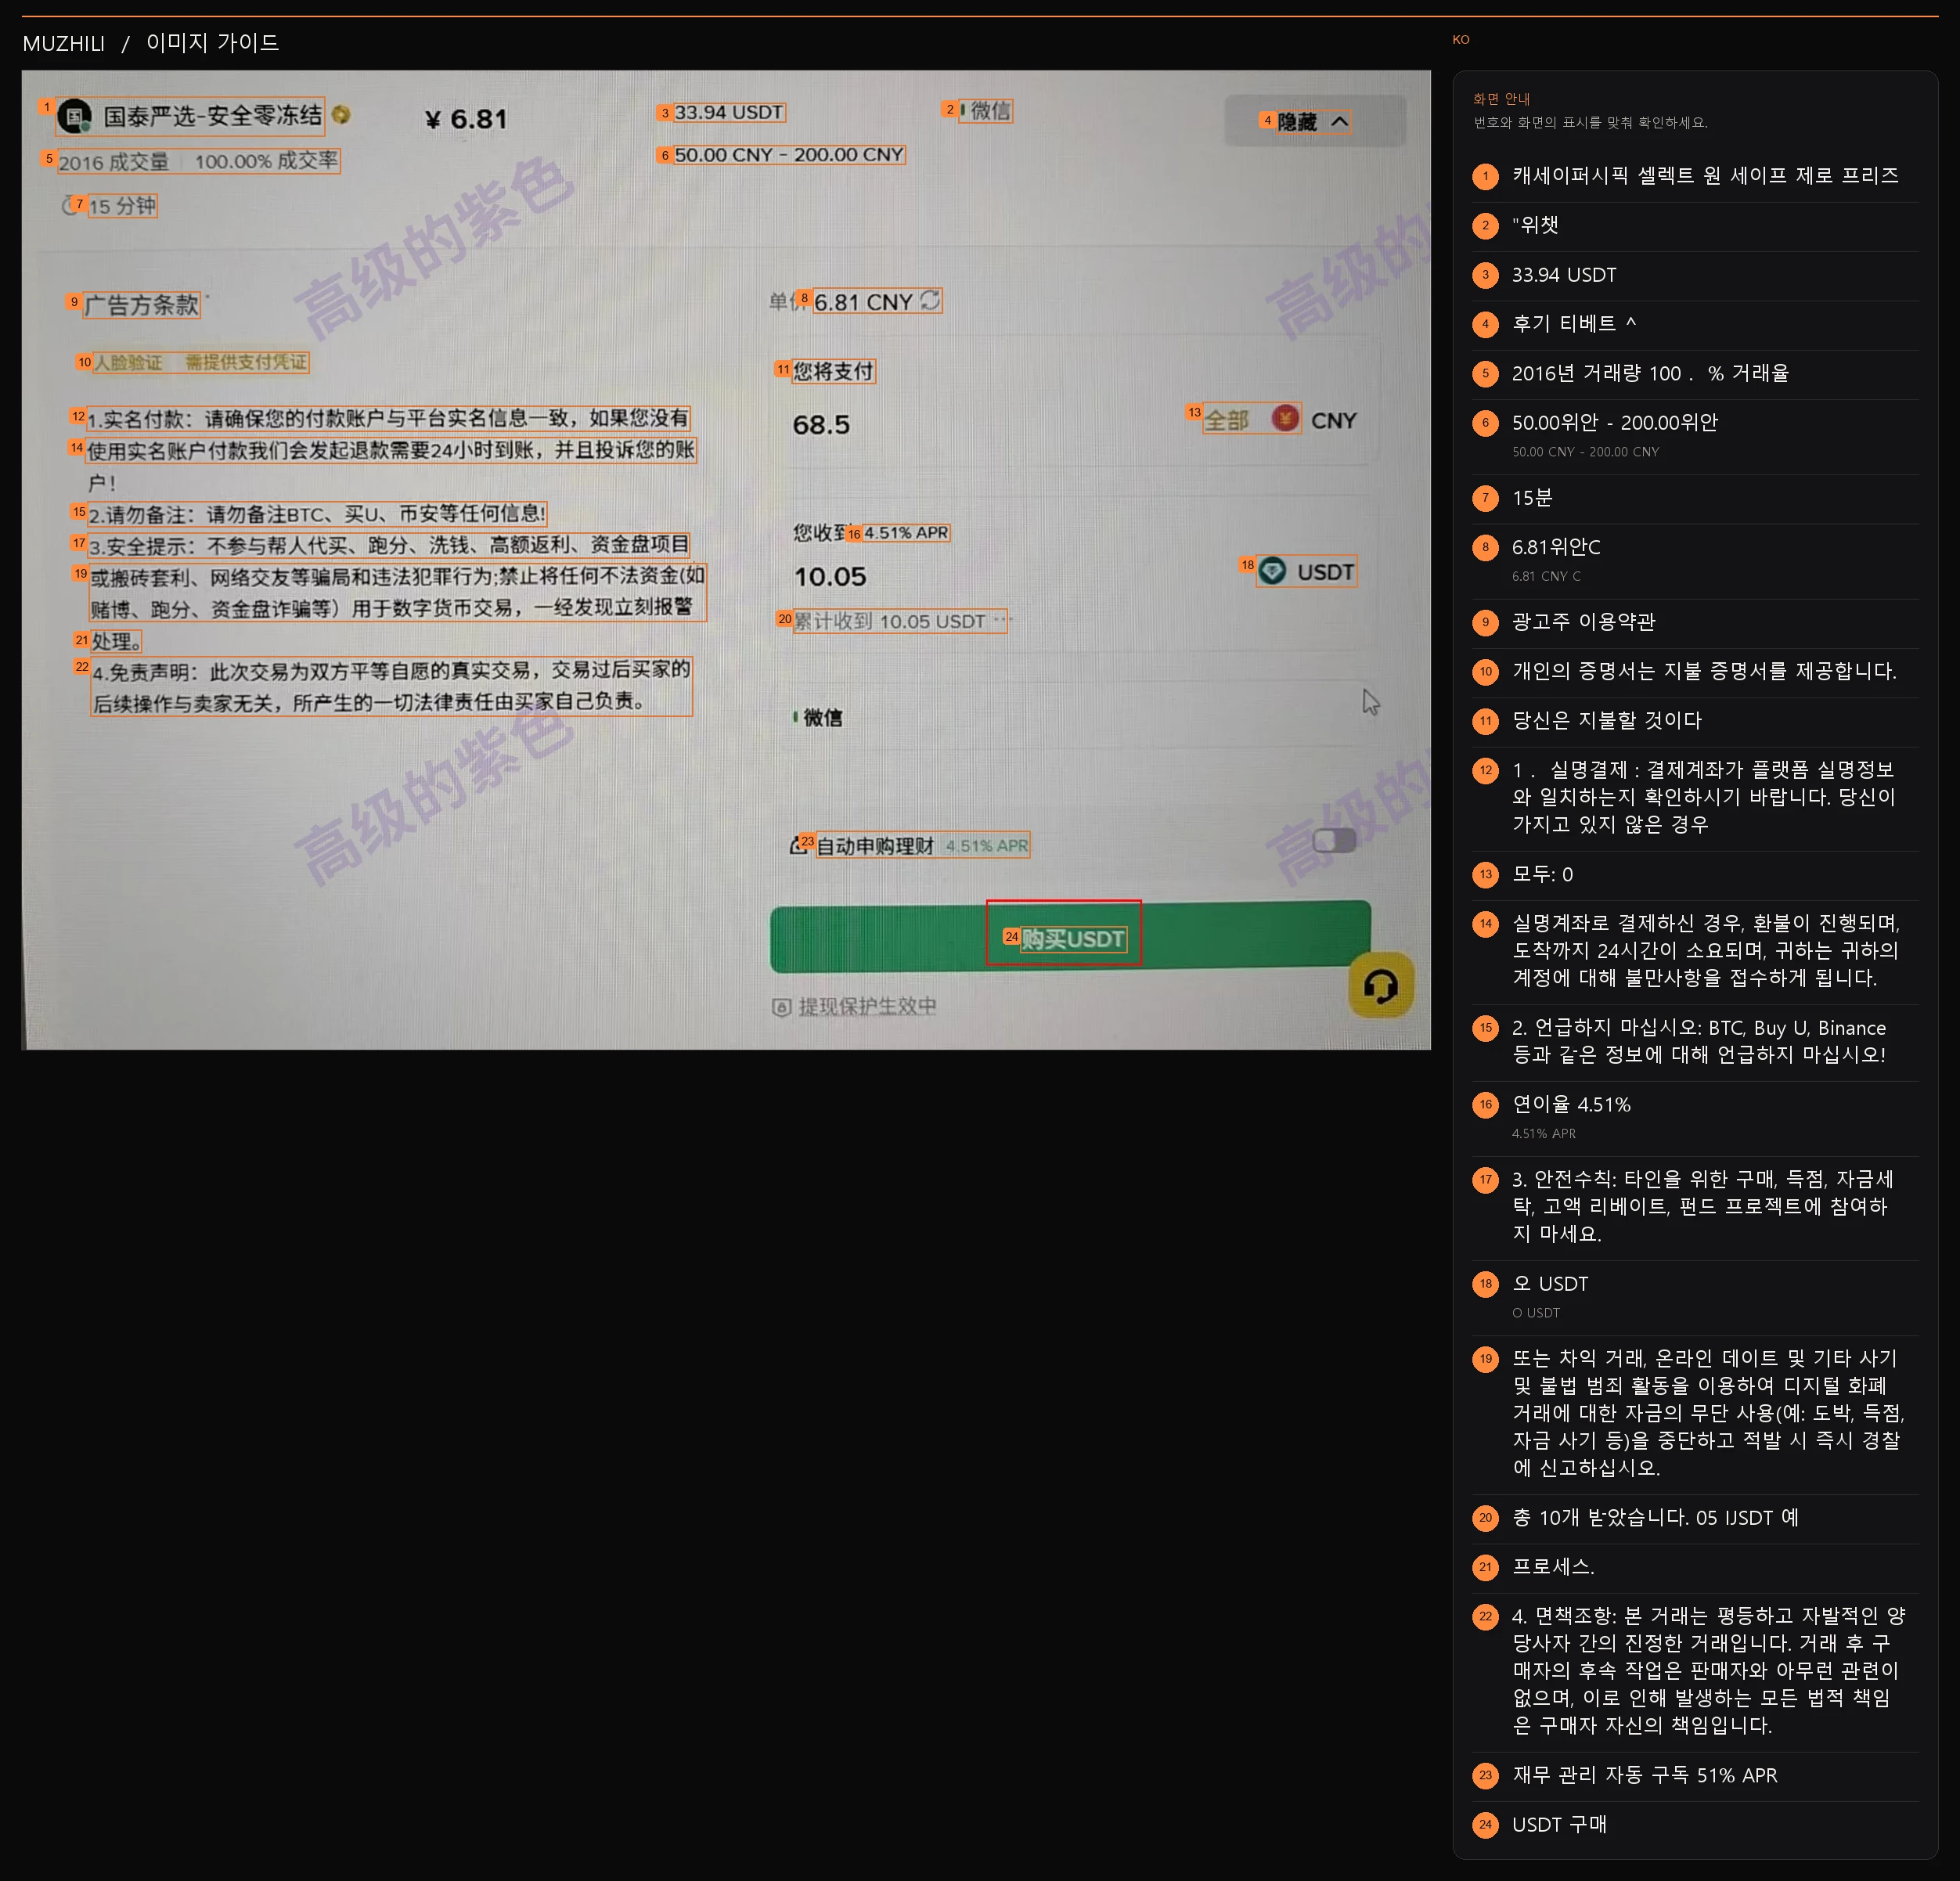Click the green USDT coin icon

[1273, 571]
